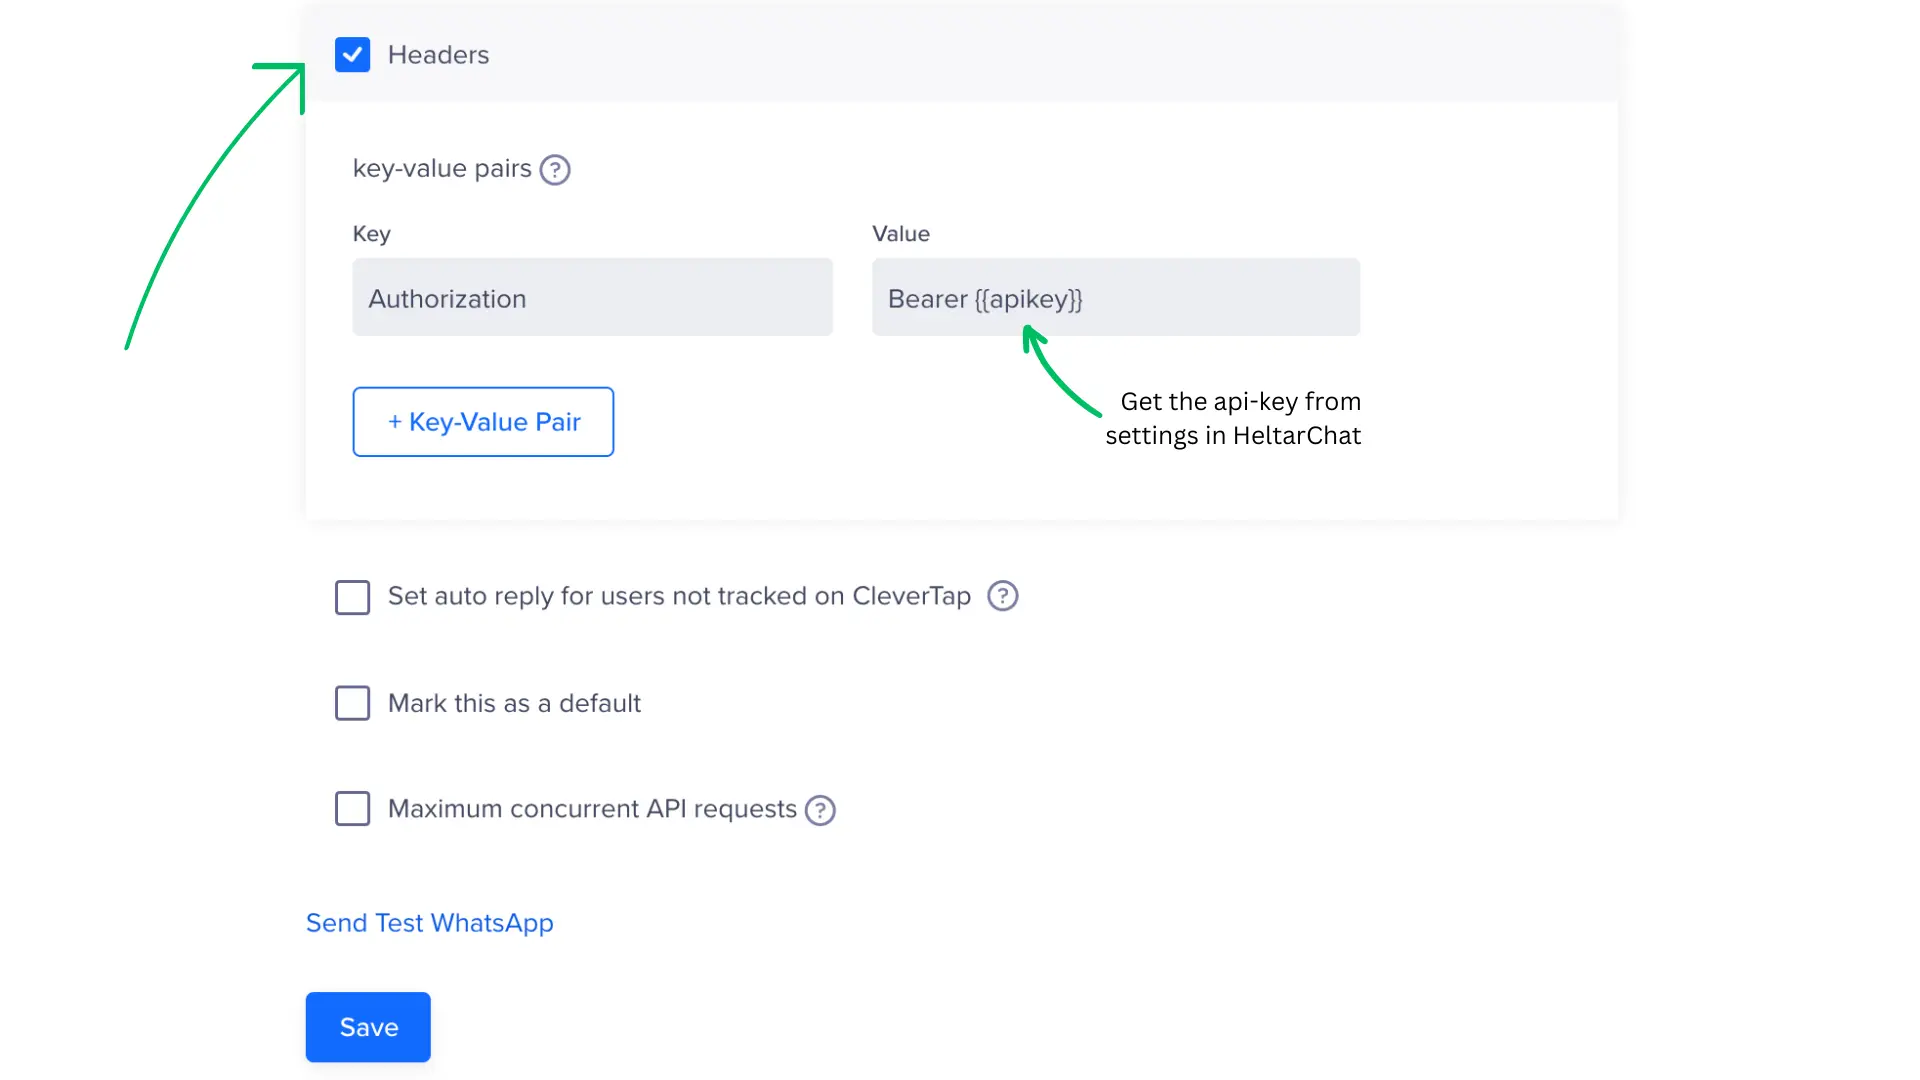Click the 'Maximum concurrent API requests' label text
This screenshot has width=1920, height=1080.
pos(592,808)
